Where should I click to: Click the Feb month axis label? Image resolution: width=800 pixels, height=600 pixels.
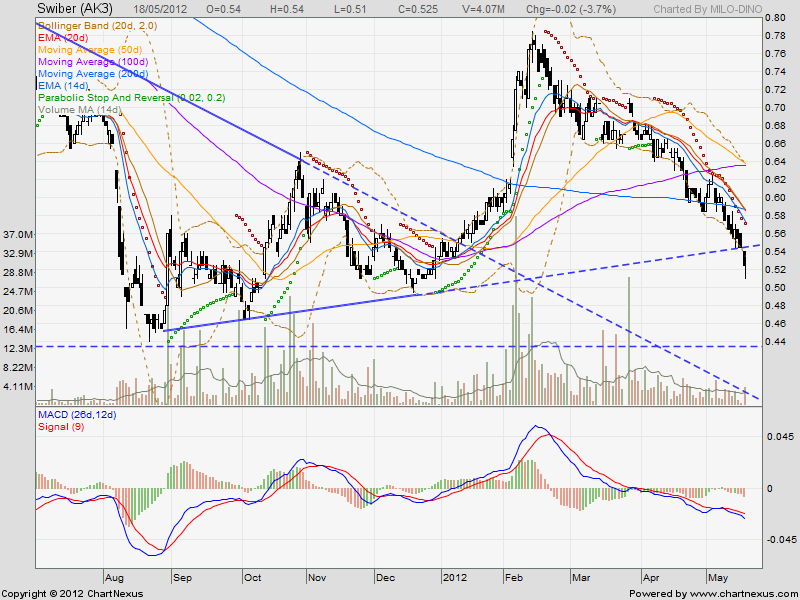coord(514,578)
